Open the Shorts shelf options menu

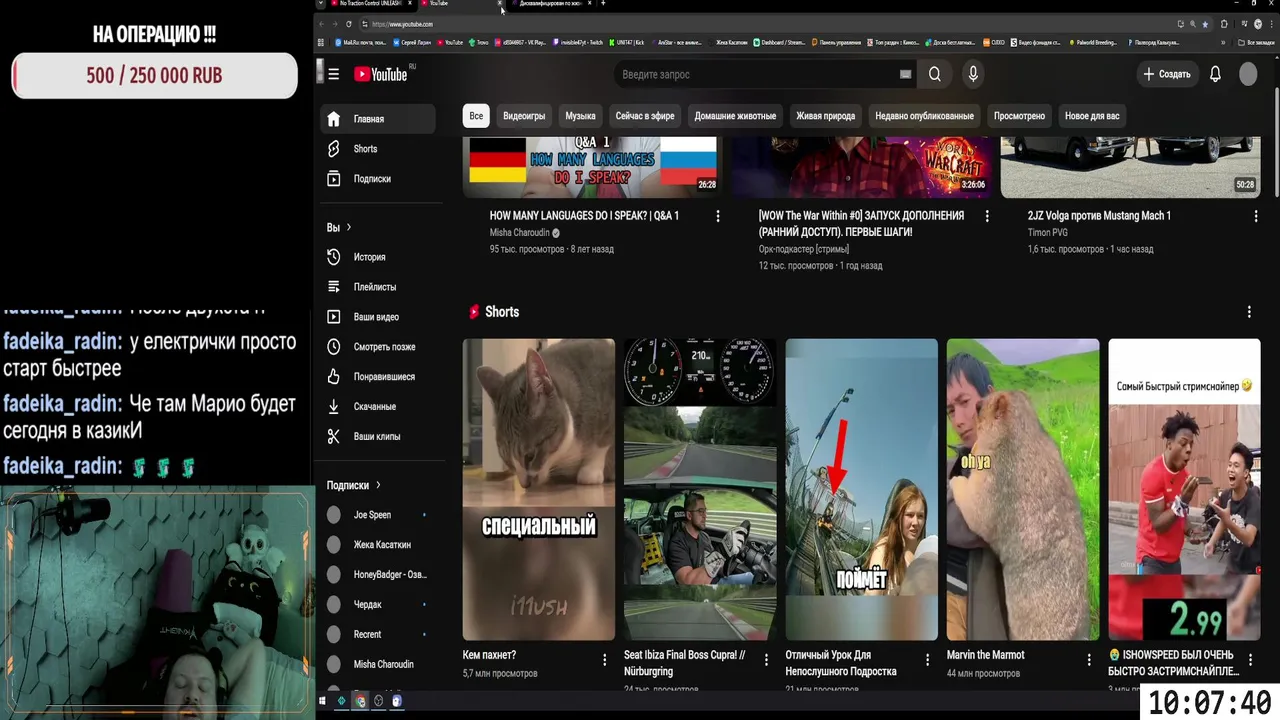coord(1249,312)
